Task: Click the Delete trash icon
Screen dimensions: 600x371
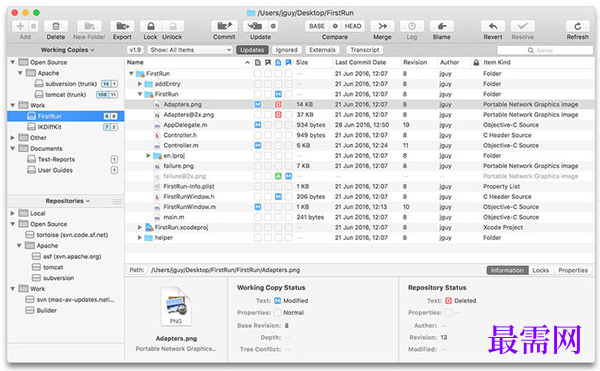Action: point(56,26)
